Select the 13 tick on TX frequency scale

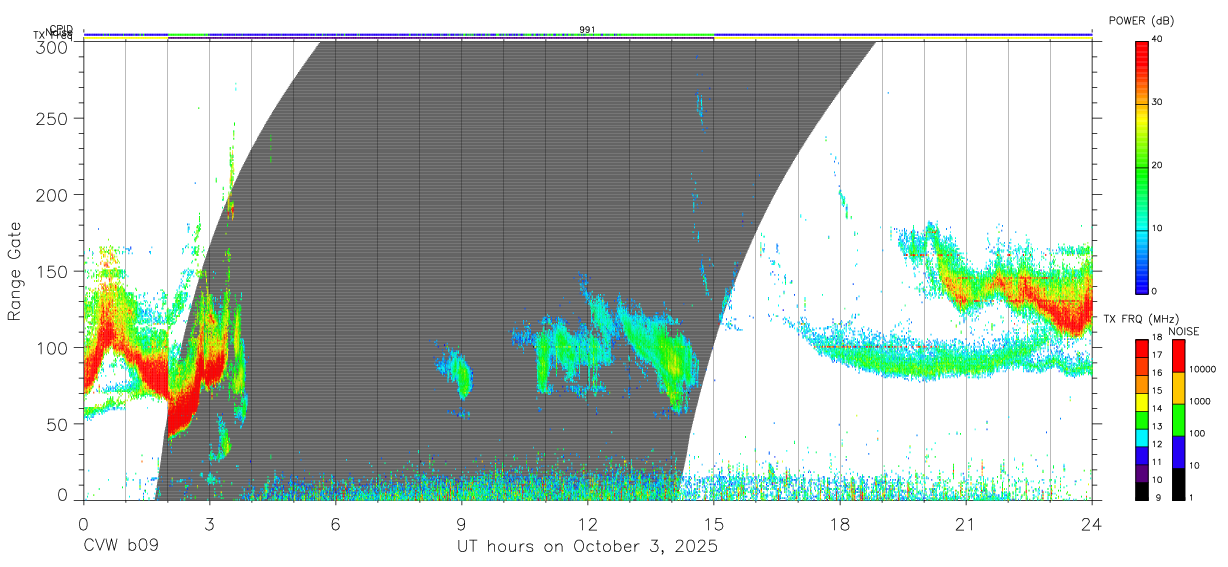coord(1156,426)
